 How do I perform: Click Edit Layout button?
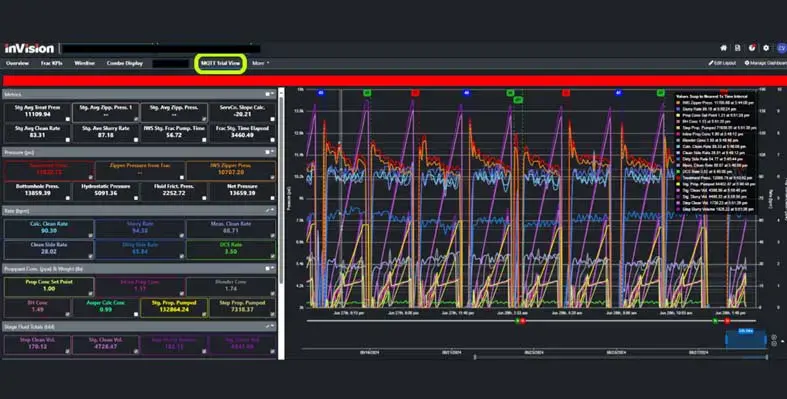pyautogui.click(x=722, y=63)
